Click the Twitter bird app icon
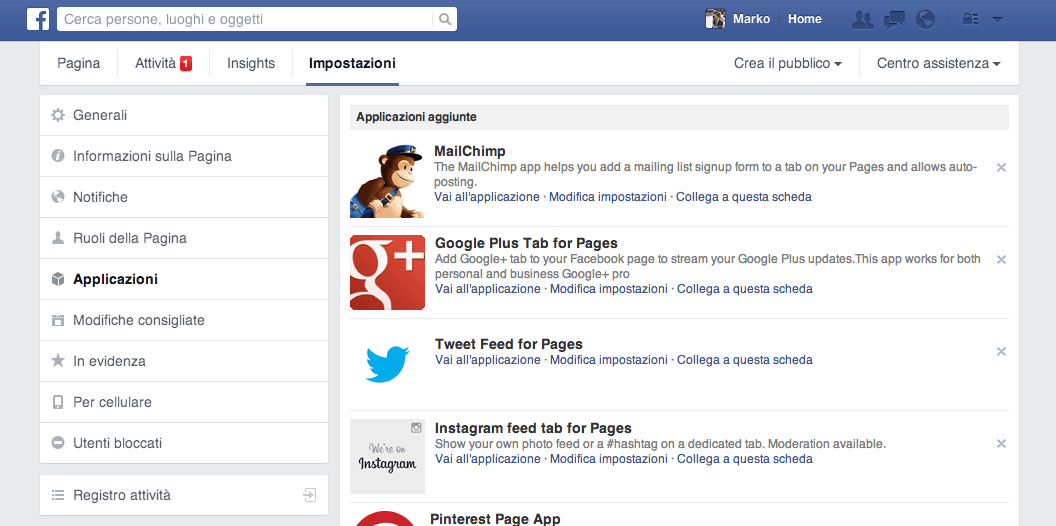 pyautogui.click(x=387, y=364)
